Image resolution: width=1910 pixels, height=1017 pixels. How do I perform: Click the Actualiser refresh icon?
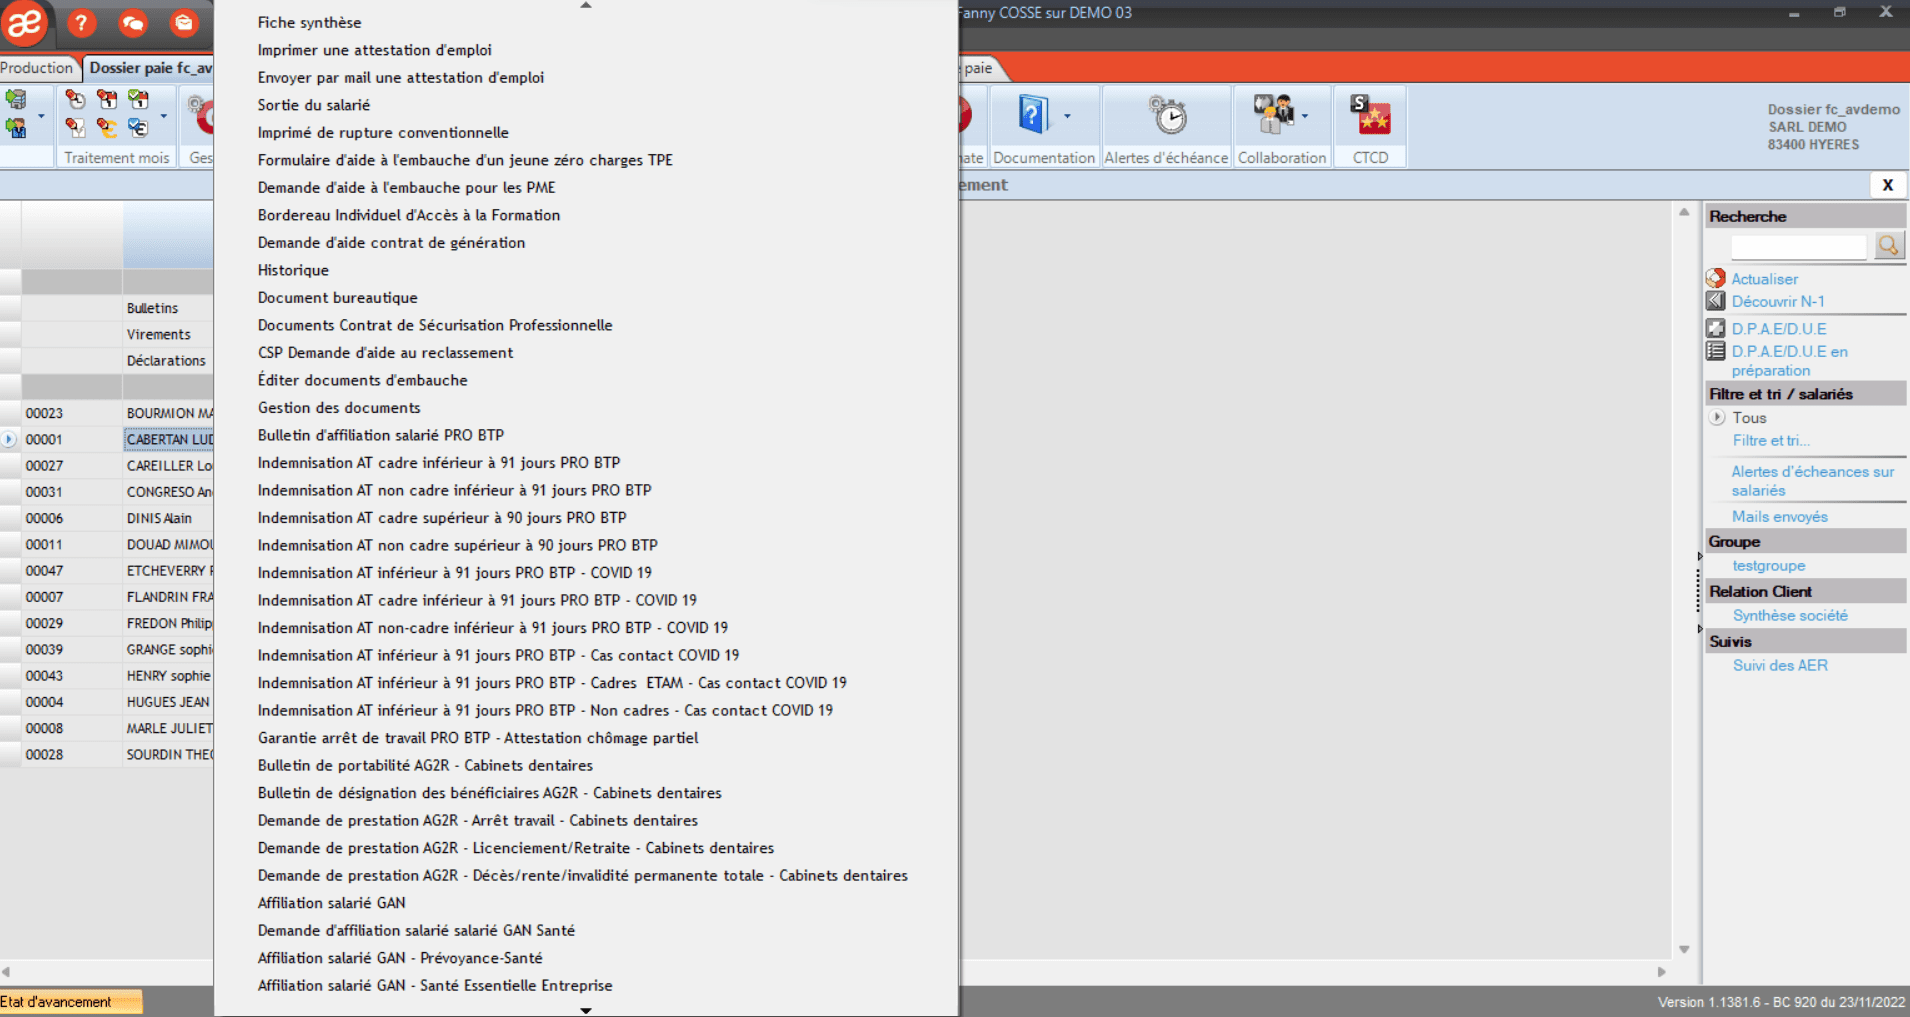(1716, 278)
